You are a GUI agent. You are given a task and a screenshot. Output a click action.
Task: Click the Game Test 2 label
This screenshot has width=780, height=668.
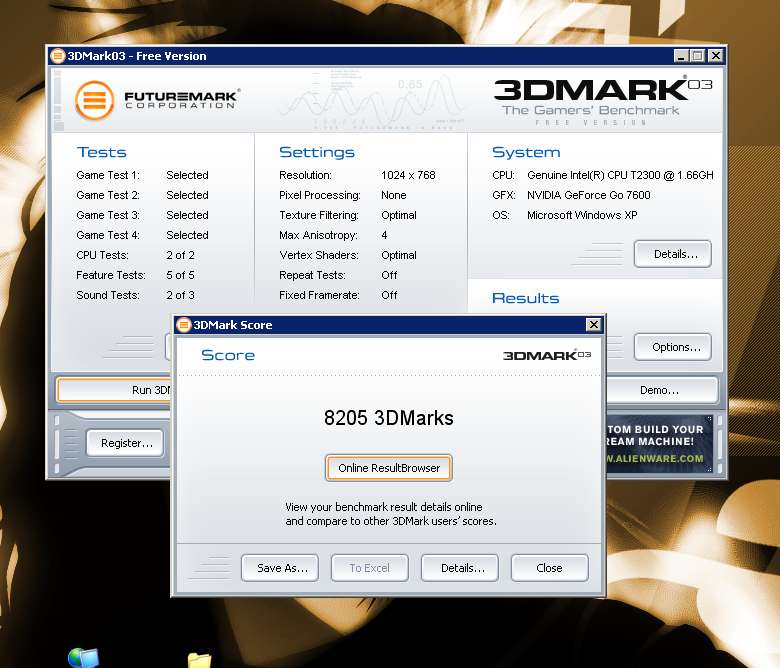click(108, 195)
